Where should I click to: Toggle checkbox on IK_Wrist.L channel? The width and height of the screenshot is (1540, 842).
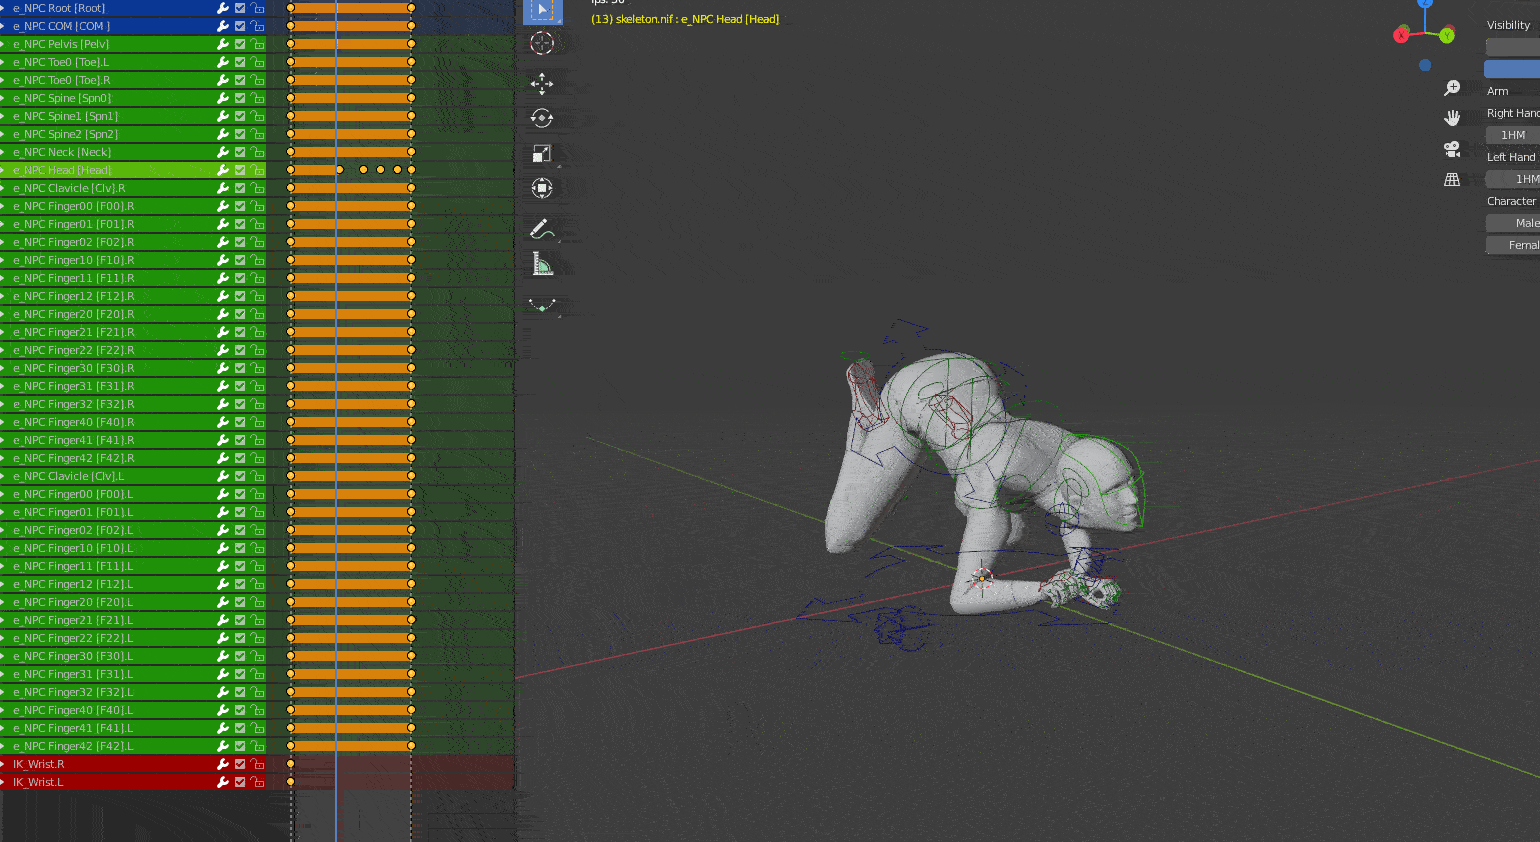pos(240,782)
